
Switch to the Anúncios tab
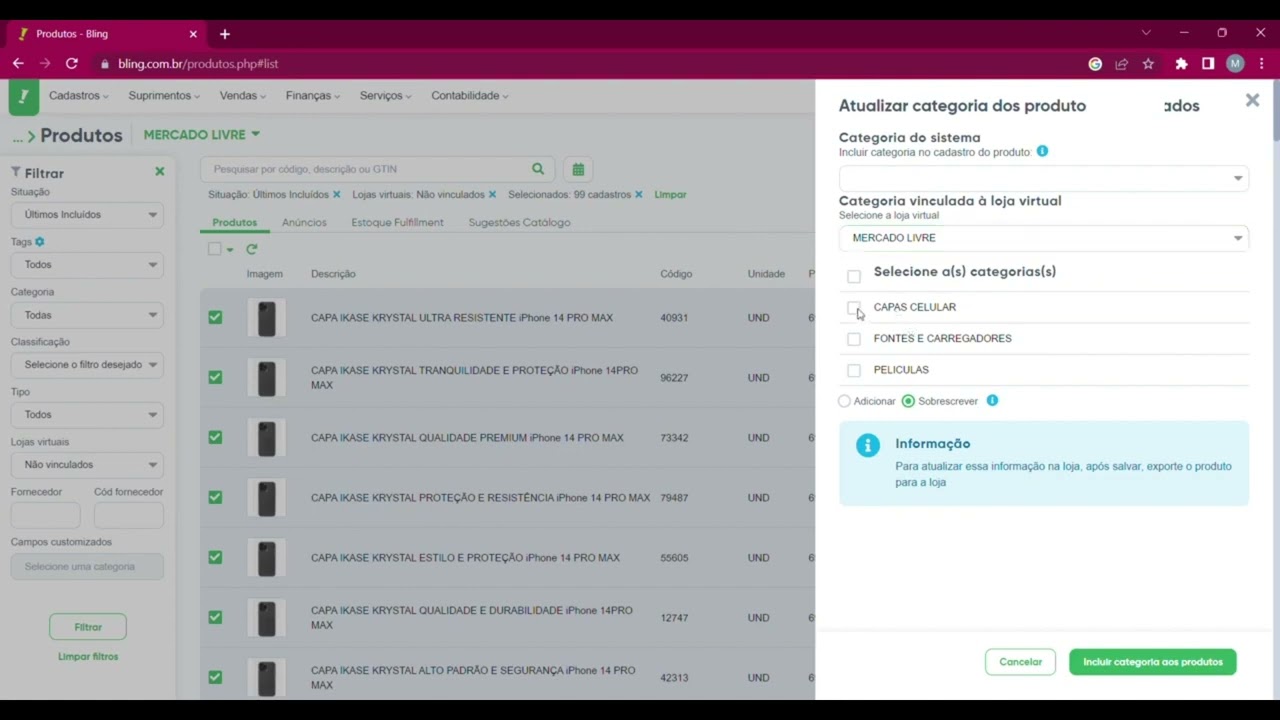[304, 222]
